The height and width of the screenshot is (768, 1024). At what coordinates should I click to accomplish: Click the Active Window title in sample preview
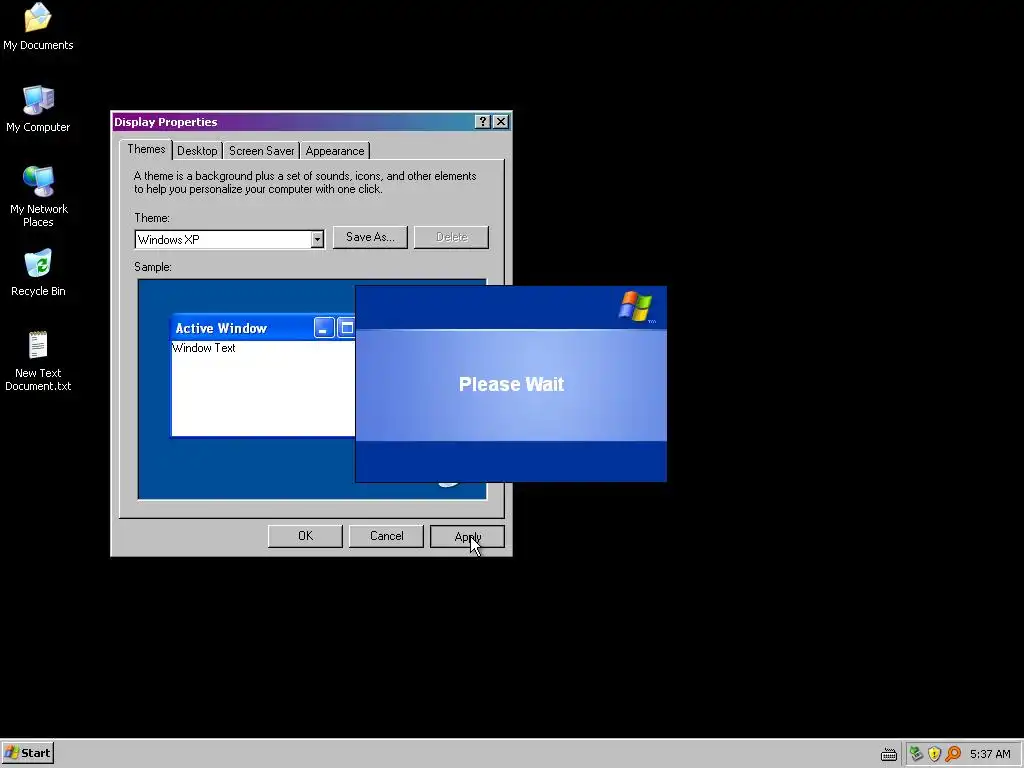tap(221, 328)
